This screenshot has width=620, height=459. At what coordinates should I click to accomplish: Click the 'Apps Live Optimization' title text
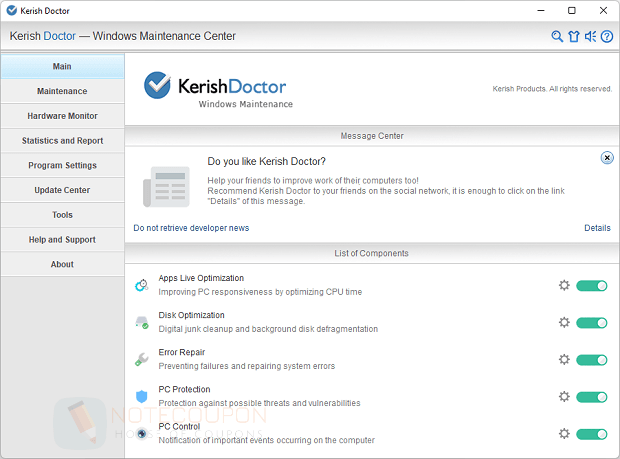[201, 278]
